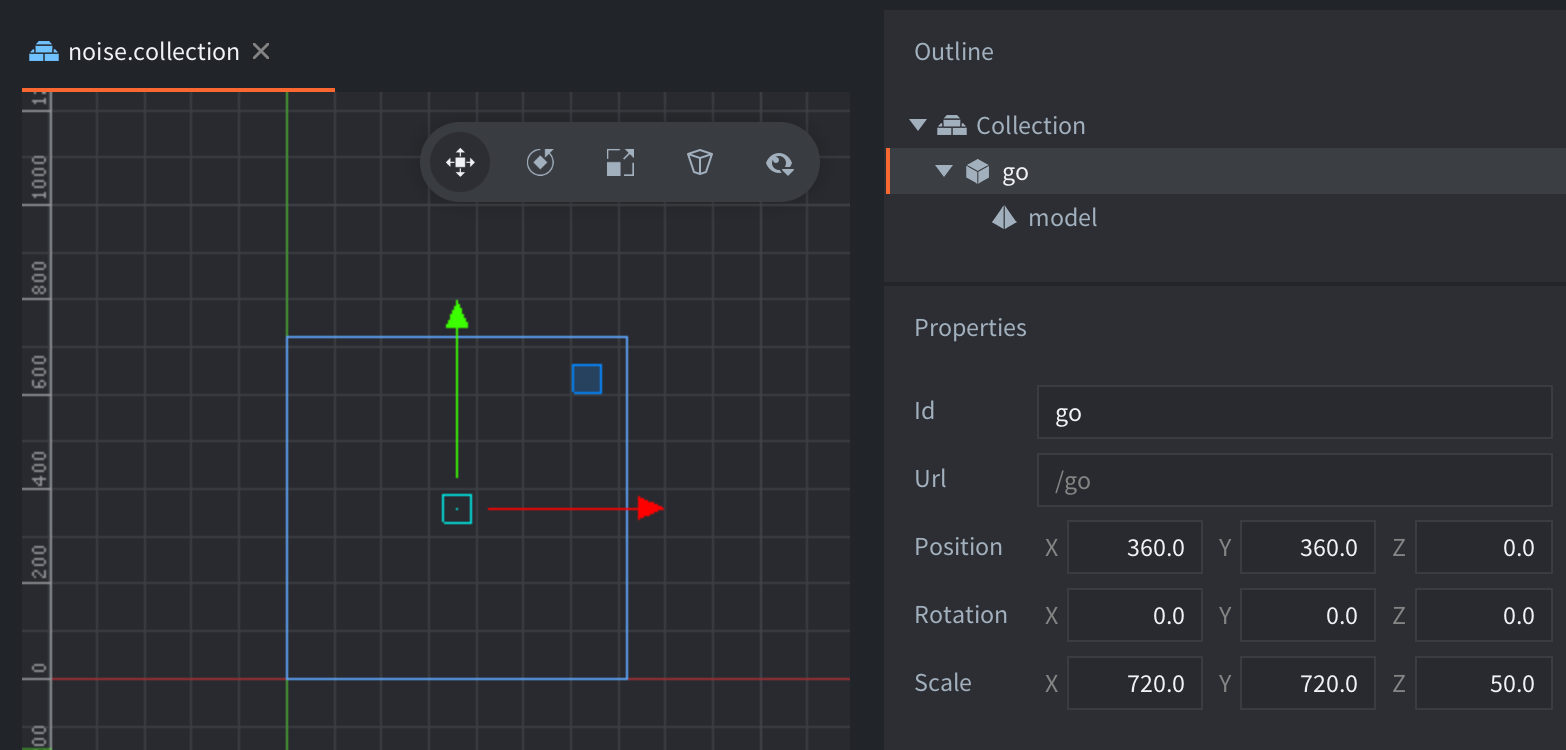Close the noise.collection tab
Screen dimensions: 1566x750
tap(259, 50)
